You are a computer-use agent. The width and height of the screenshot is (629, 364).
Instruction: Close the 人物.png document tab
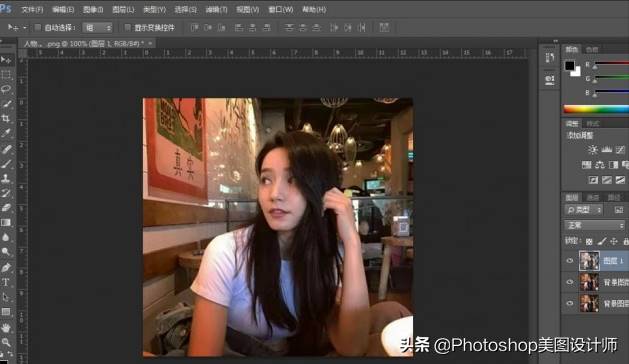[x=150, y=43]
